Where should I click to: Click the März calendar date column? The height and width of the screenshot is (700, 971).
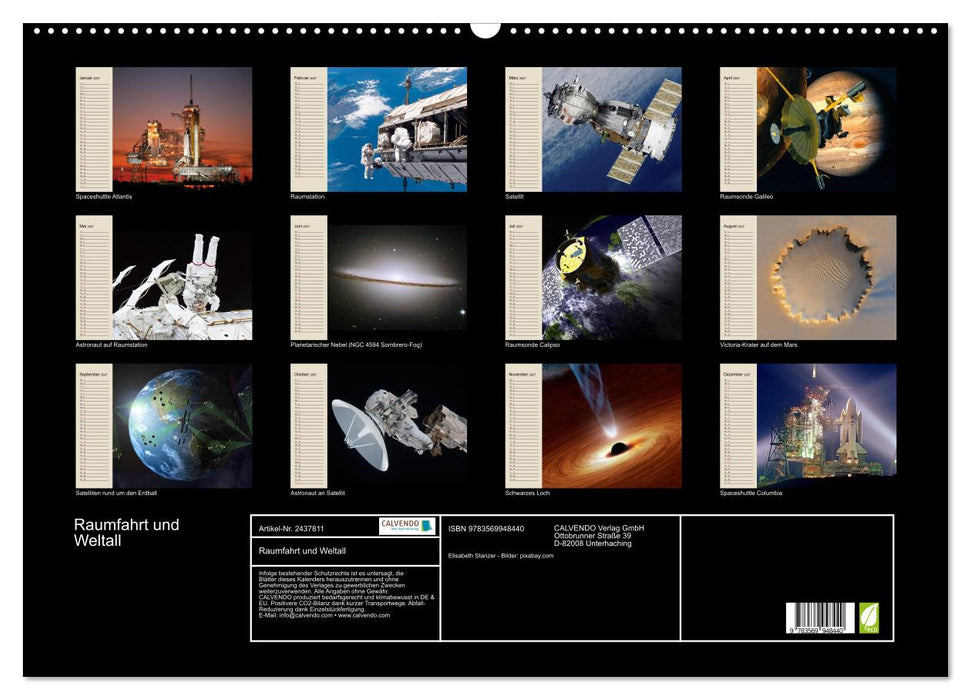click(524, 129)
